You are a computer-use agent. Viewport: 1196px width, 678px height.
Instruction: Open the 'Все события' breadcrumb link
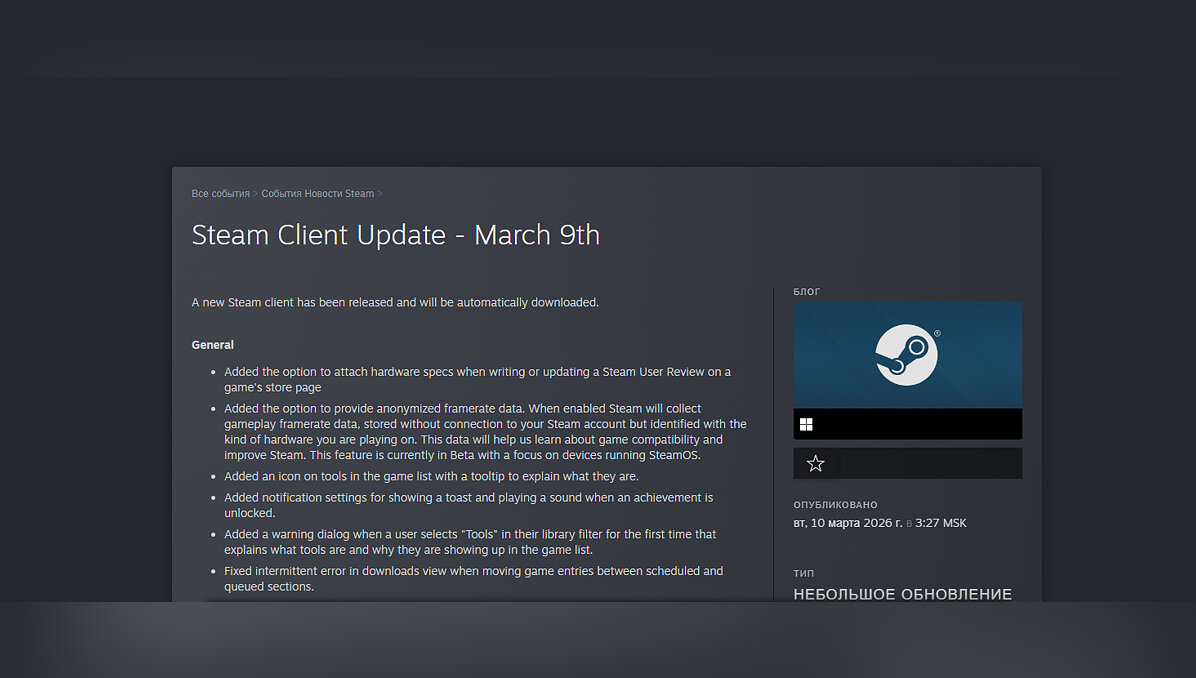[220, 194]
